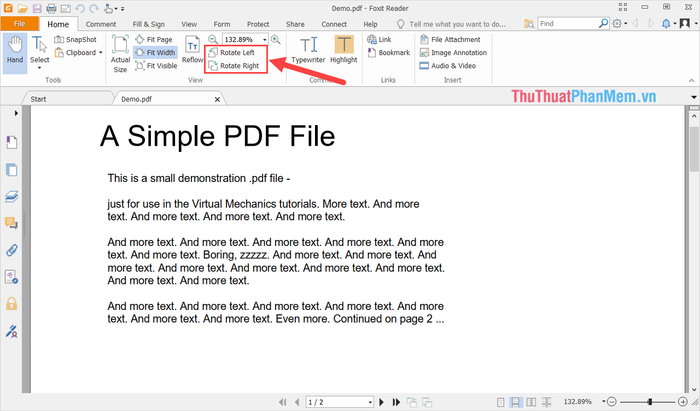
Task: Zoom in using ribbon plus magnifier
Action: (x=275, y=39)
